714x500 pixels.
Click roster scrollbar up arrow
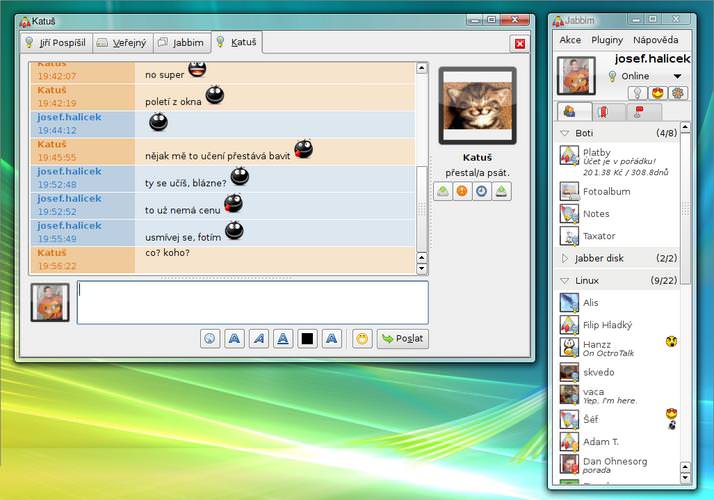click(685, 127)
